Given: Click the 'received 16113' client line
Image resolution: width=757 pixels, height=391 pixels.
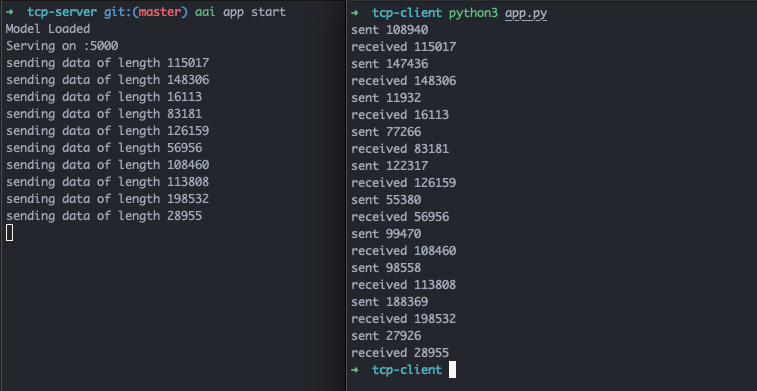Looking at the screenshot, I should [x=400, y=115].
